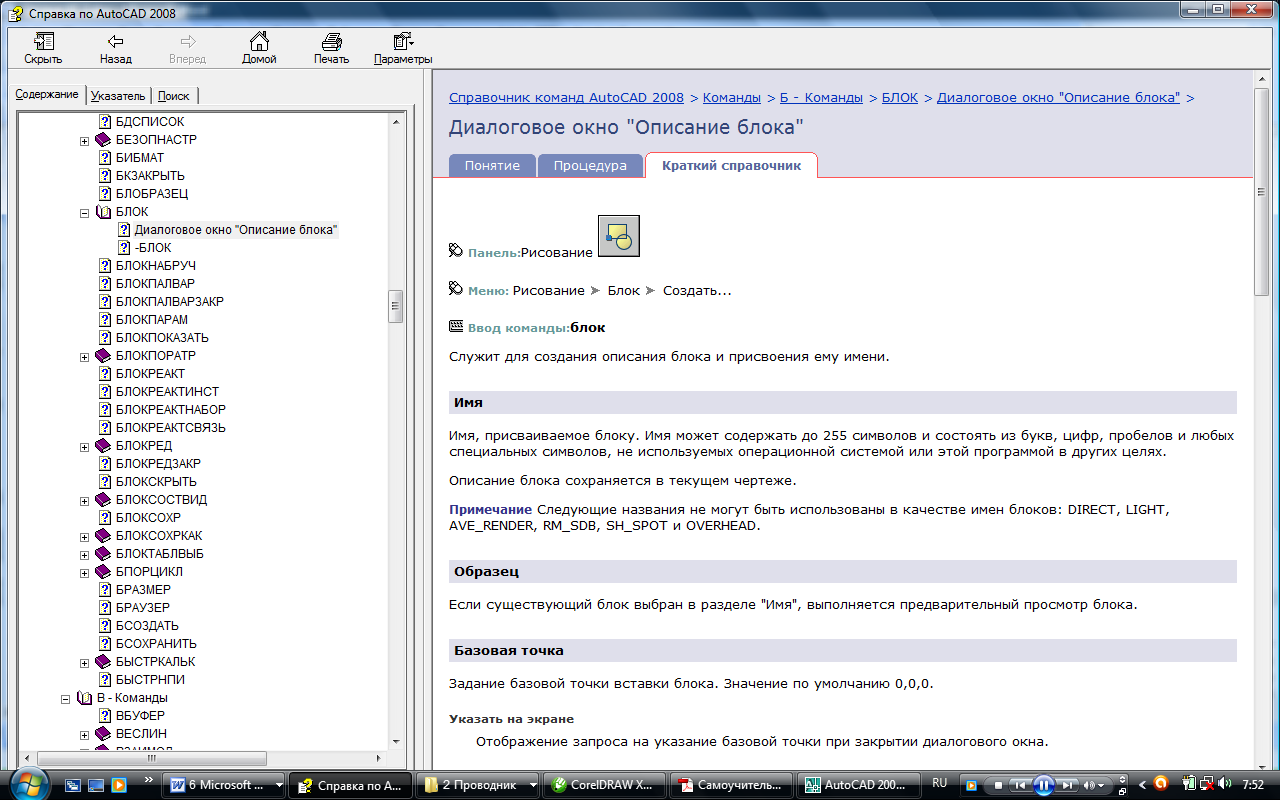Image resolution: width=1280 pixels, height=800 pixels.
Task: Follow the Б - Команды breadcrumb link
Action: (821, 98)
